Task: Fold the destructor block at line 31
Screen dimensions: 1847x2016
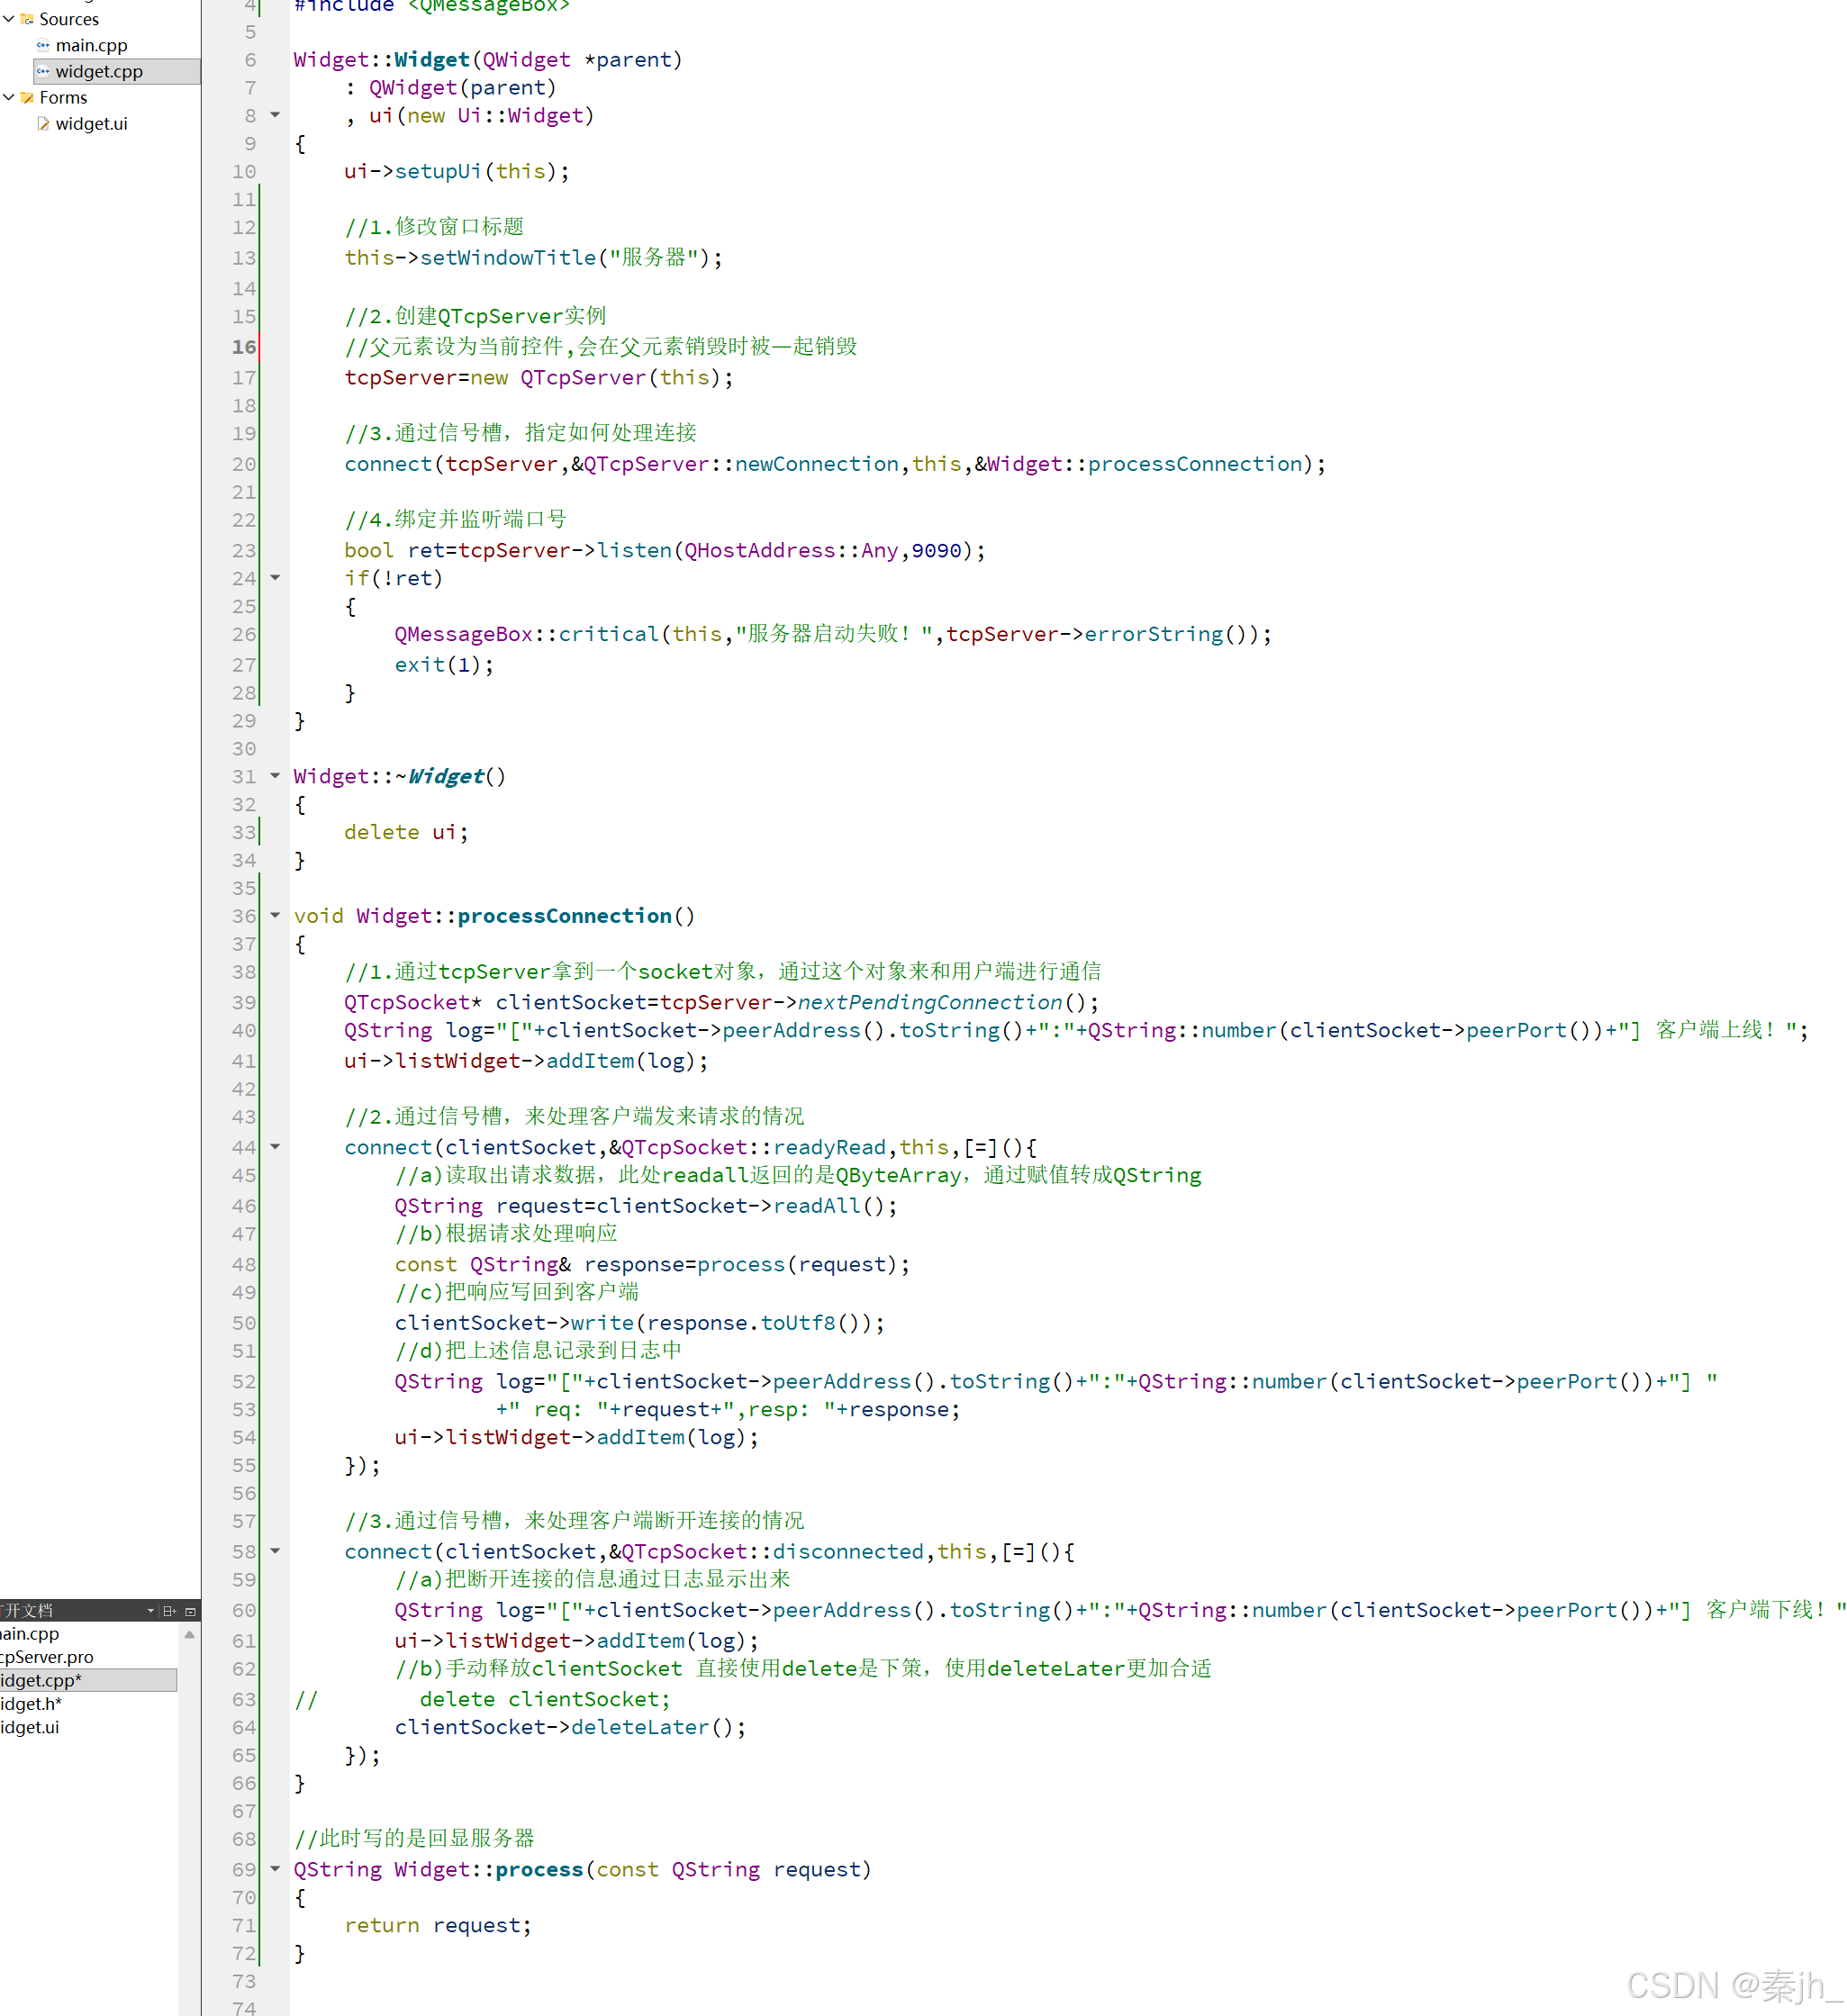Action: coord(275,776)
